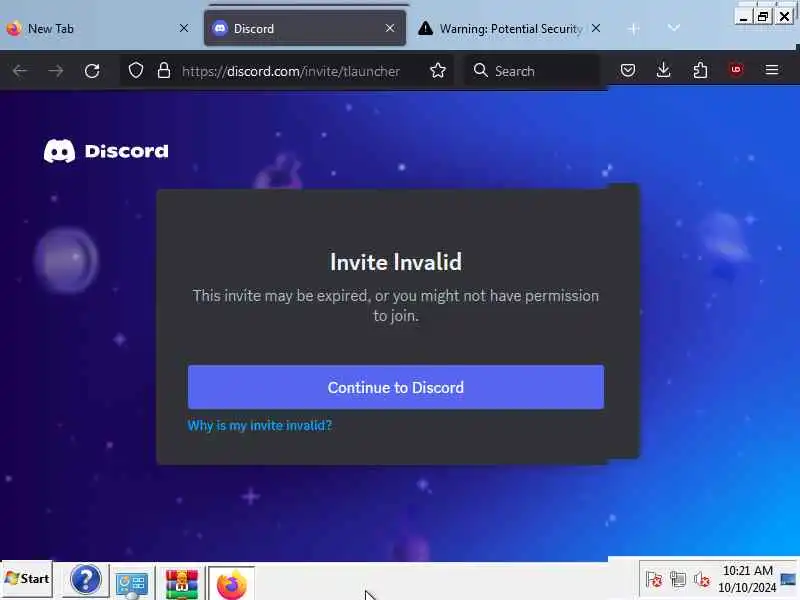Switch to Warning: Potential Security tab
This screenshot has height=600, width=800.
click(511, 29)
